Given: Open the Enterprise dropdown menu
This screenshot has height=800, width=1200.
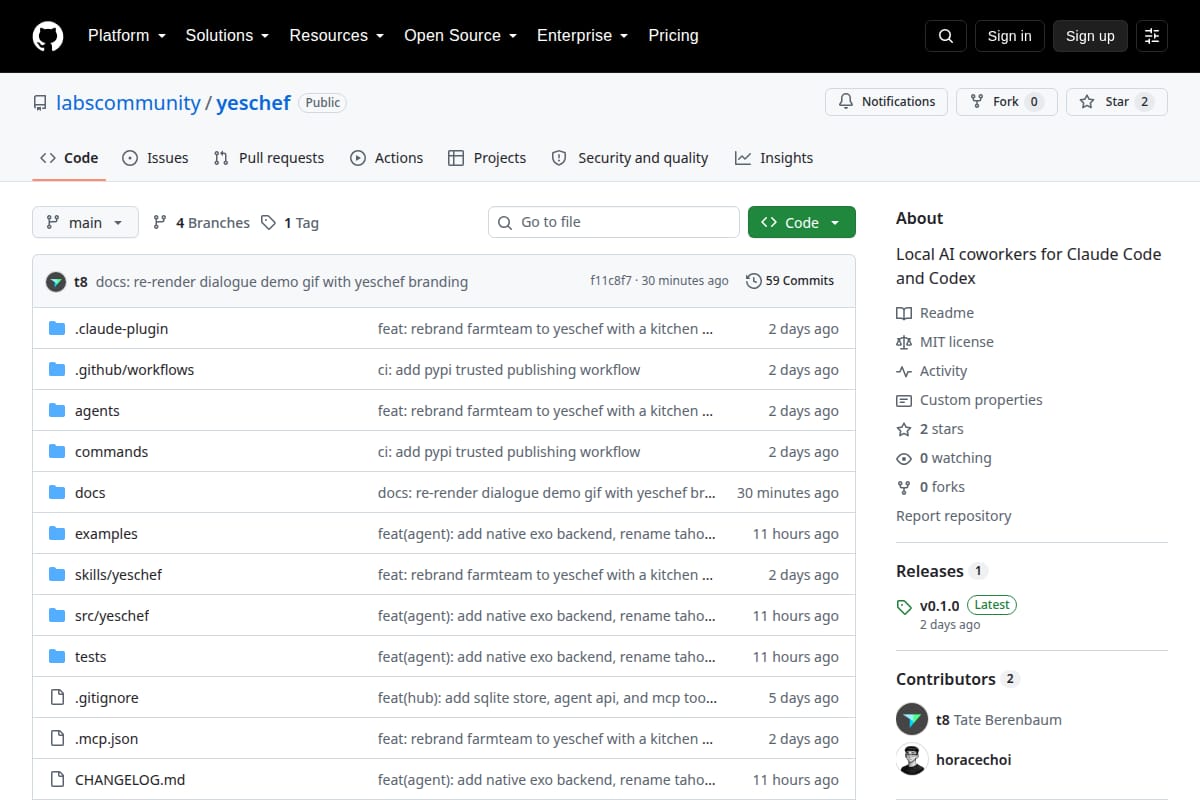Looking at the screenshot, I should pos(582,36).
